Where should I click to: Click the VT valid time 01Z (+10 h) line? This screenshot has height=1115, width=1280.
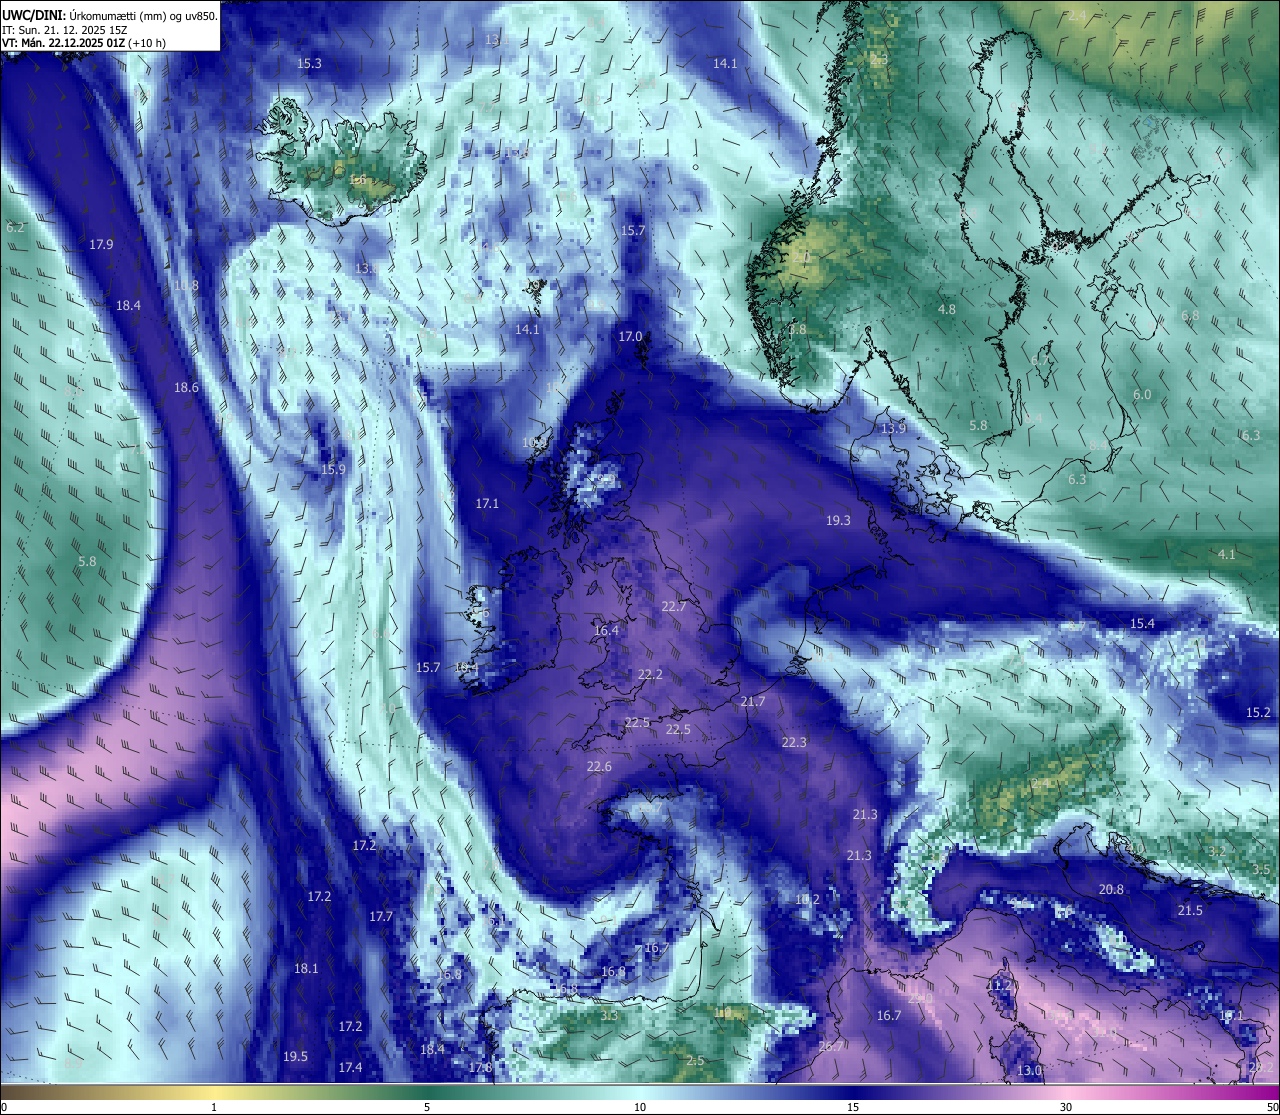click(84, 43)
